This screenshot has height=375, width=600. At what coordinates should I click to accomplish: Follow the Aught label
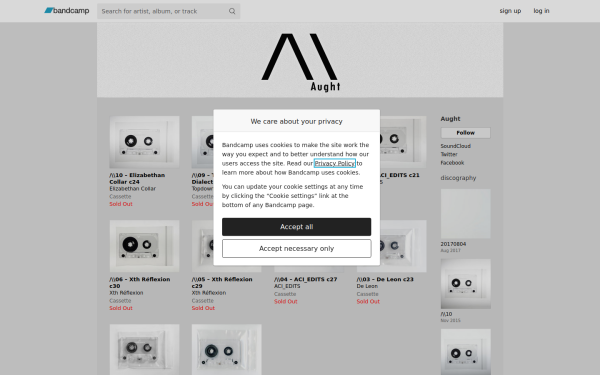[x=465, y=133]
